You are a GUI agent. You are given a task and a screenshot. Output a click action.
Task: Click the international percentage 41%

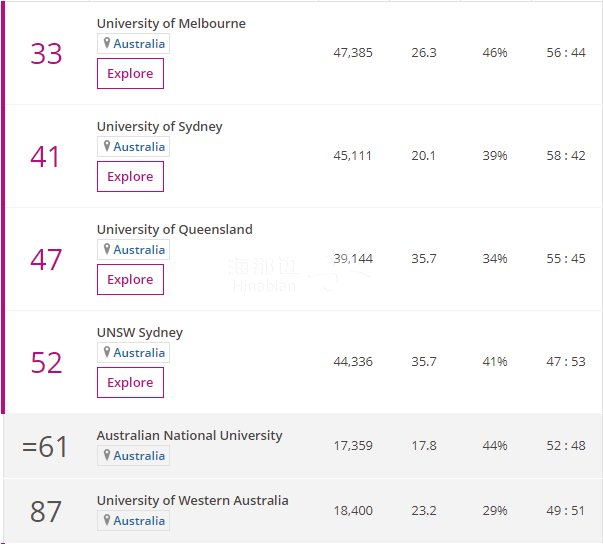point(495,362)
